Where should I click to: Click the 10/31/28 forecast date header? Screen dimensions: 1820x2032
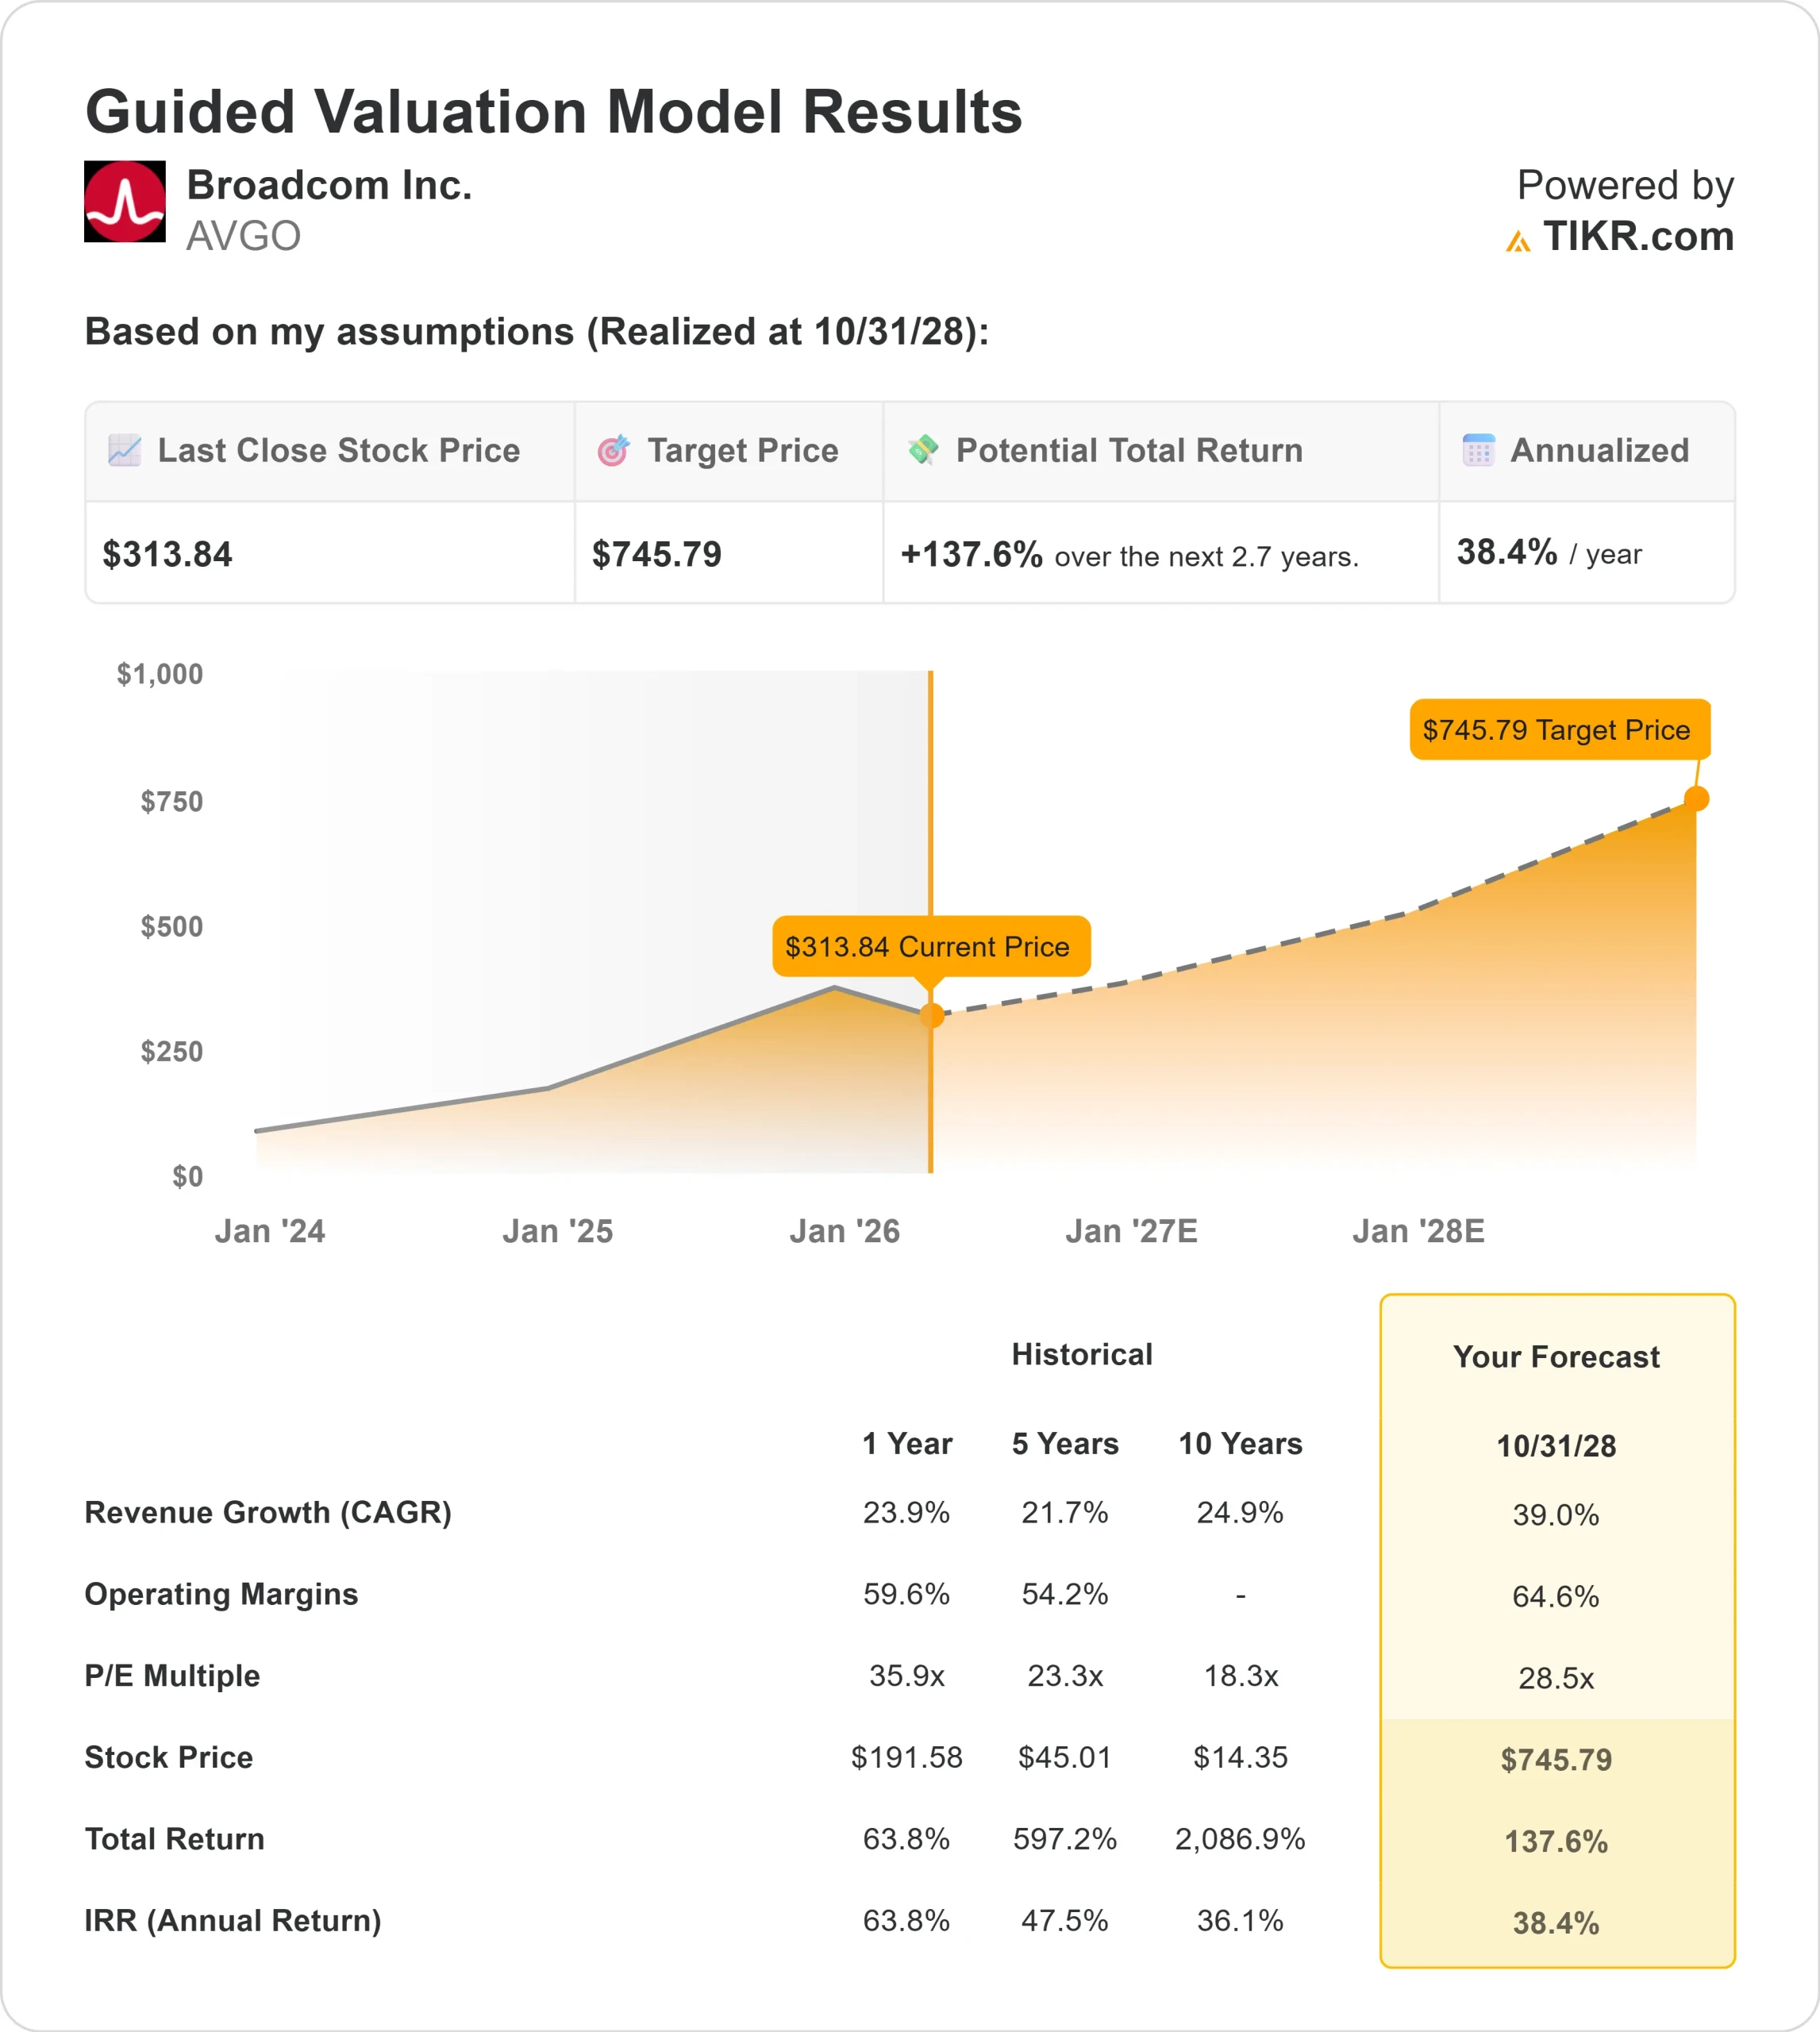1557,1446
